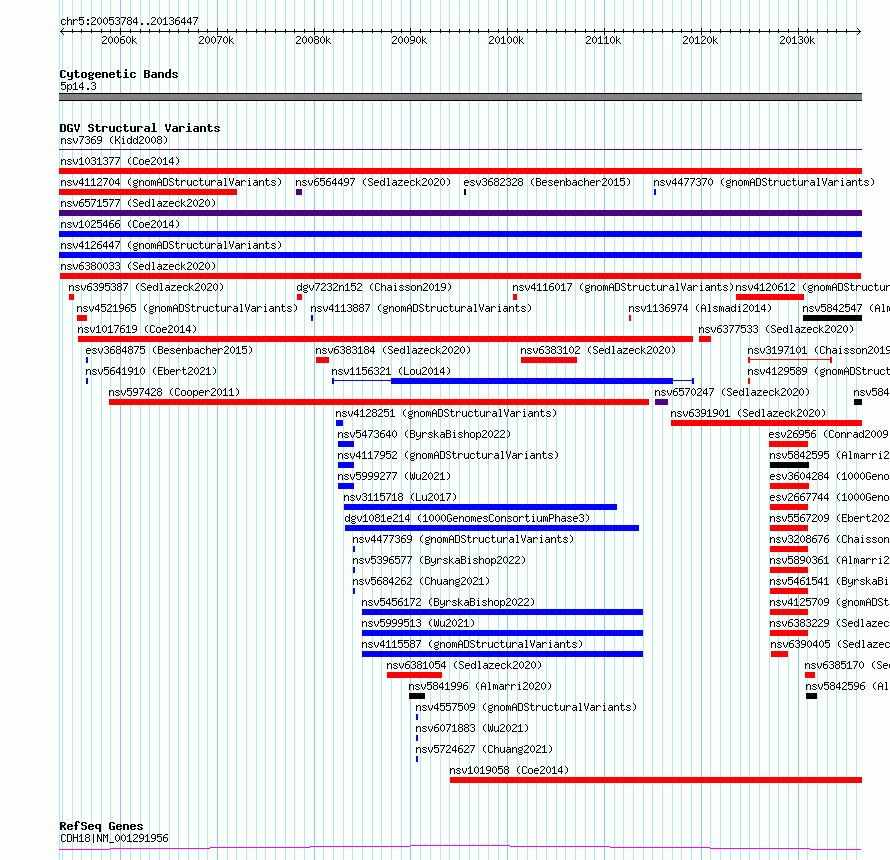Click the nsv5456172 (ByrskaBishop2022) blue bar
The height and width of the screenshot is (860, 890).
502,612
